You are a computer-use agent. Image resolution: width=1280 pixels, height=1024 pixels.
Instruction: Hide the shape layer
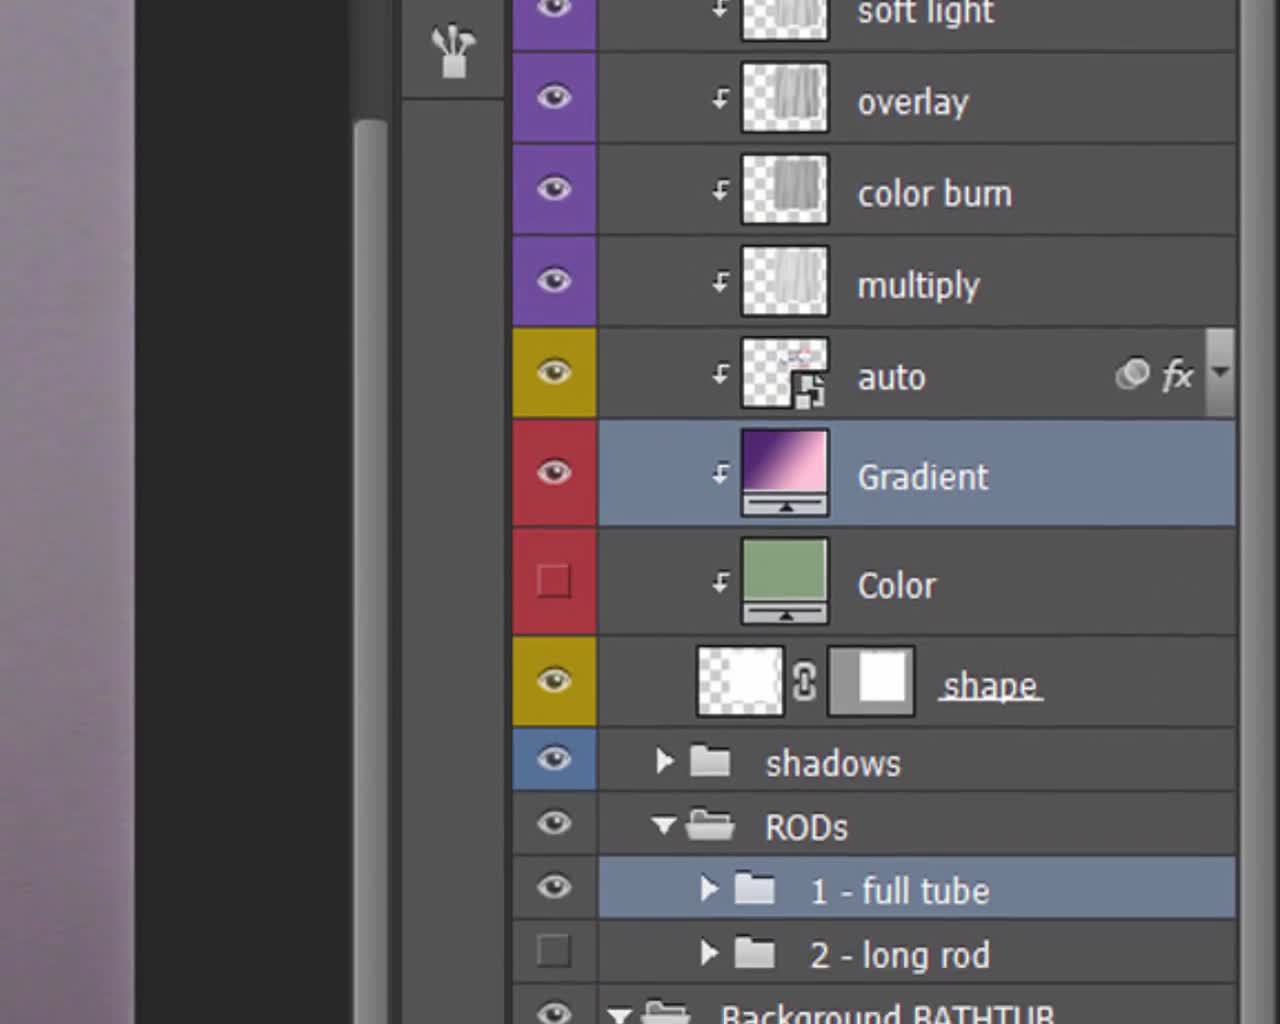[554, 681]
